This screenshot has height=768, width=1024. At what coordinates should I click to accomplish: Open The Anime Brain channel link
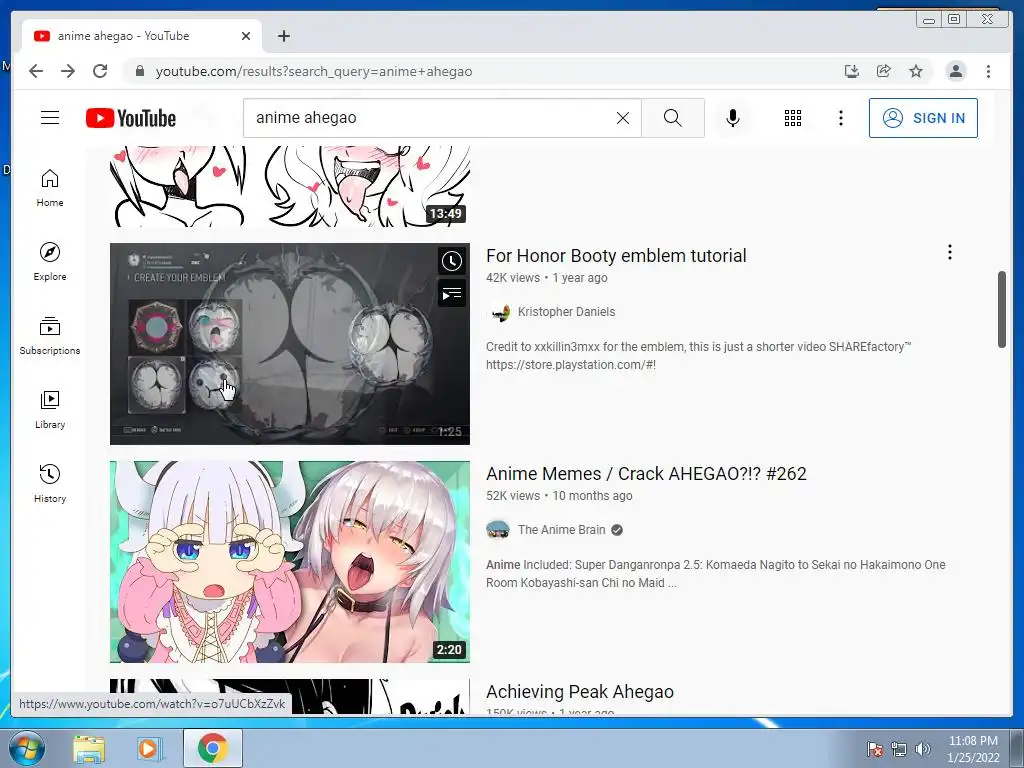pos(562,530)
